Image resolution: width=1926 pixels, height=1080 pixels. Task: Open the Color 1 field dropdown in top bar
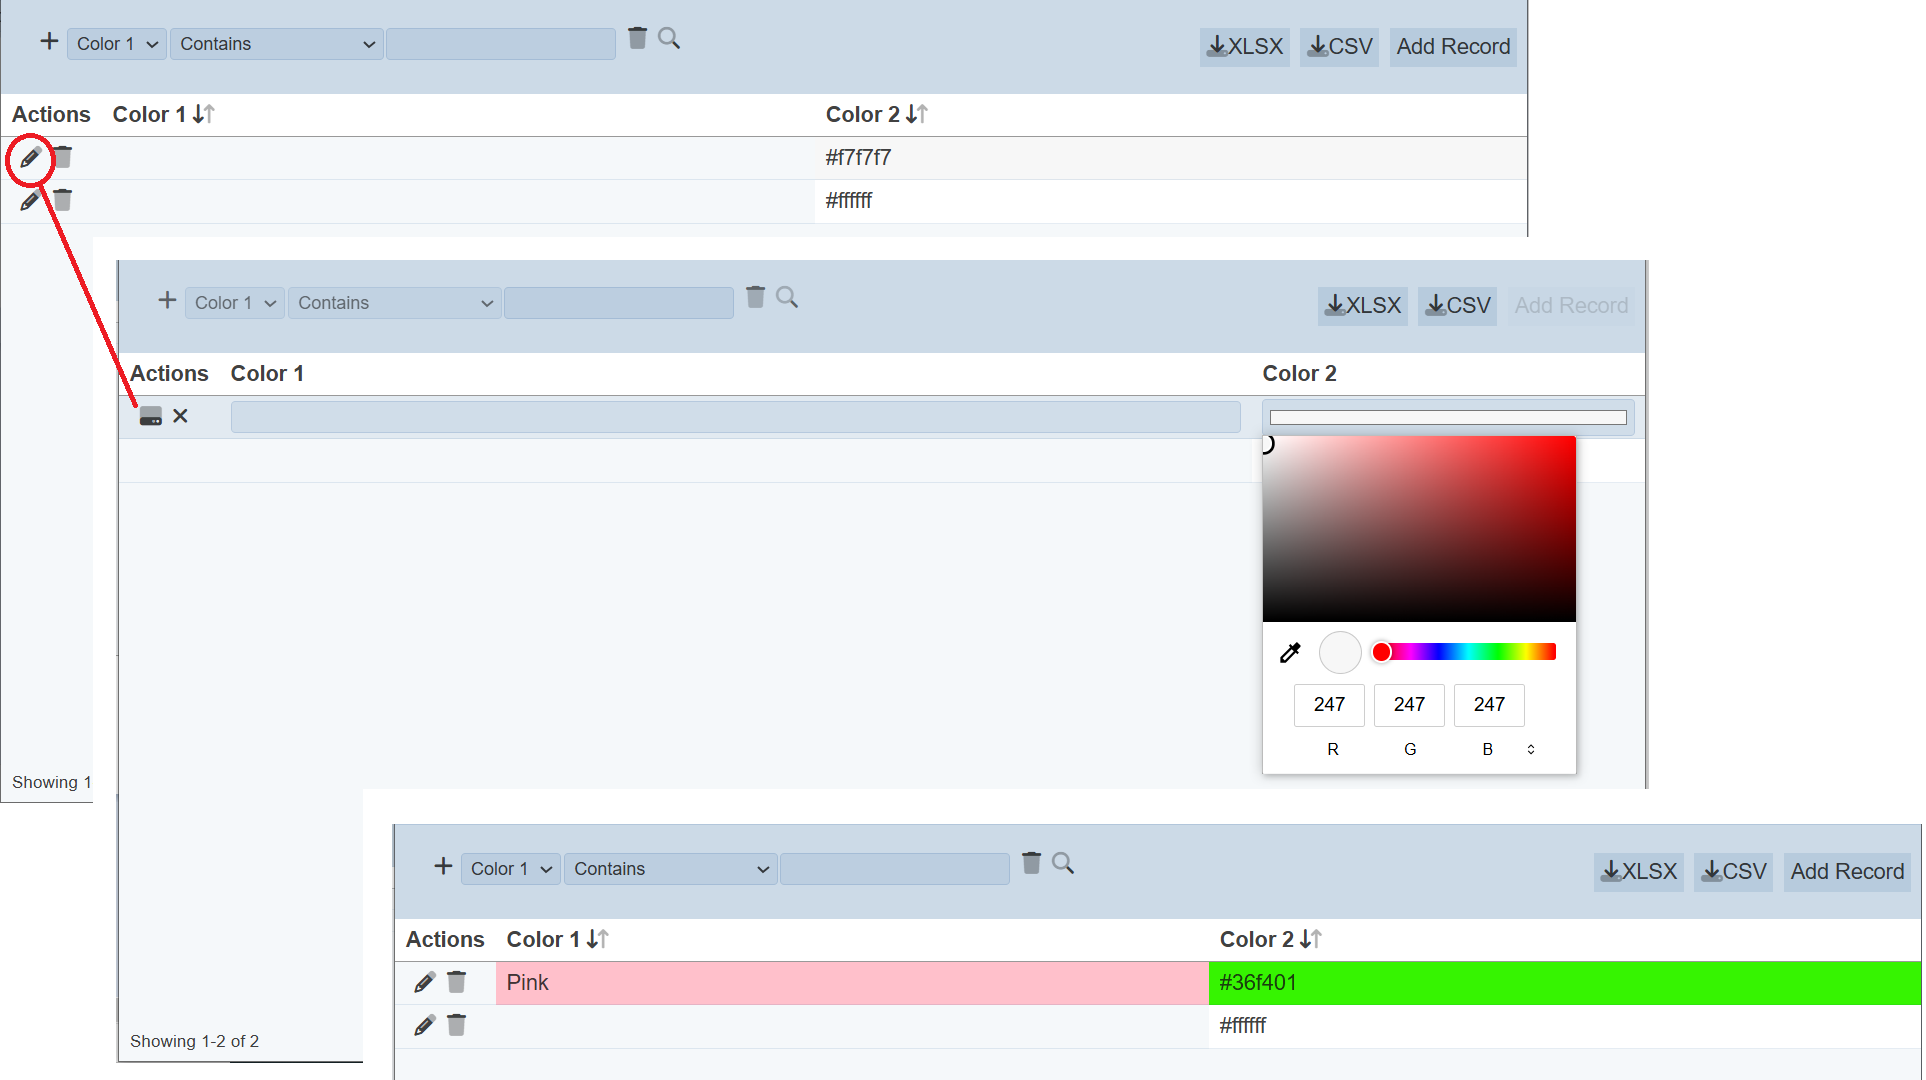coord(116,44)
